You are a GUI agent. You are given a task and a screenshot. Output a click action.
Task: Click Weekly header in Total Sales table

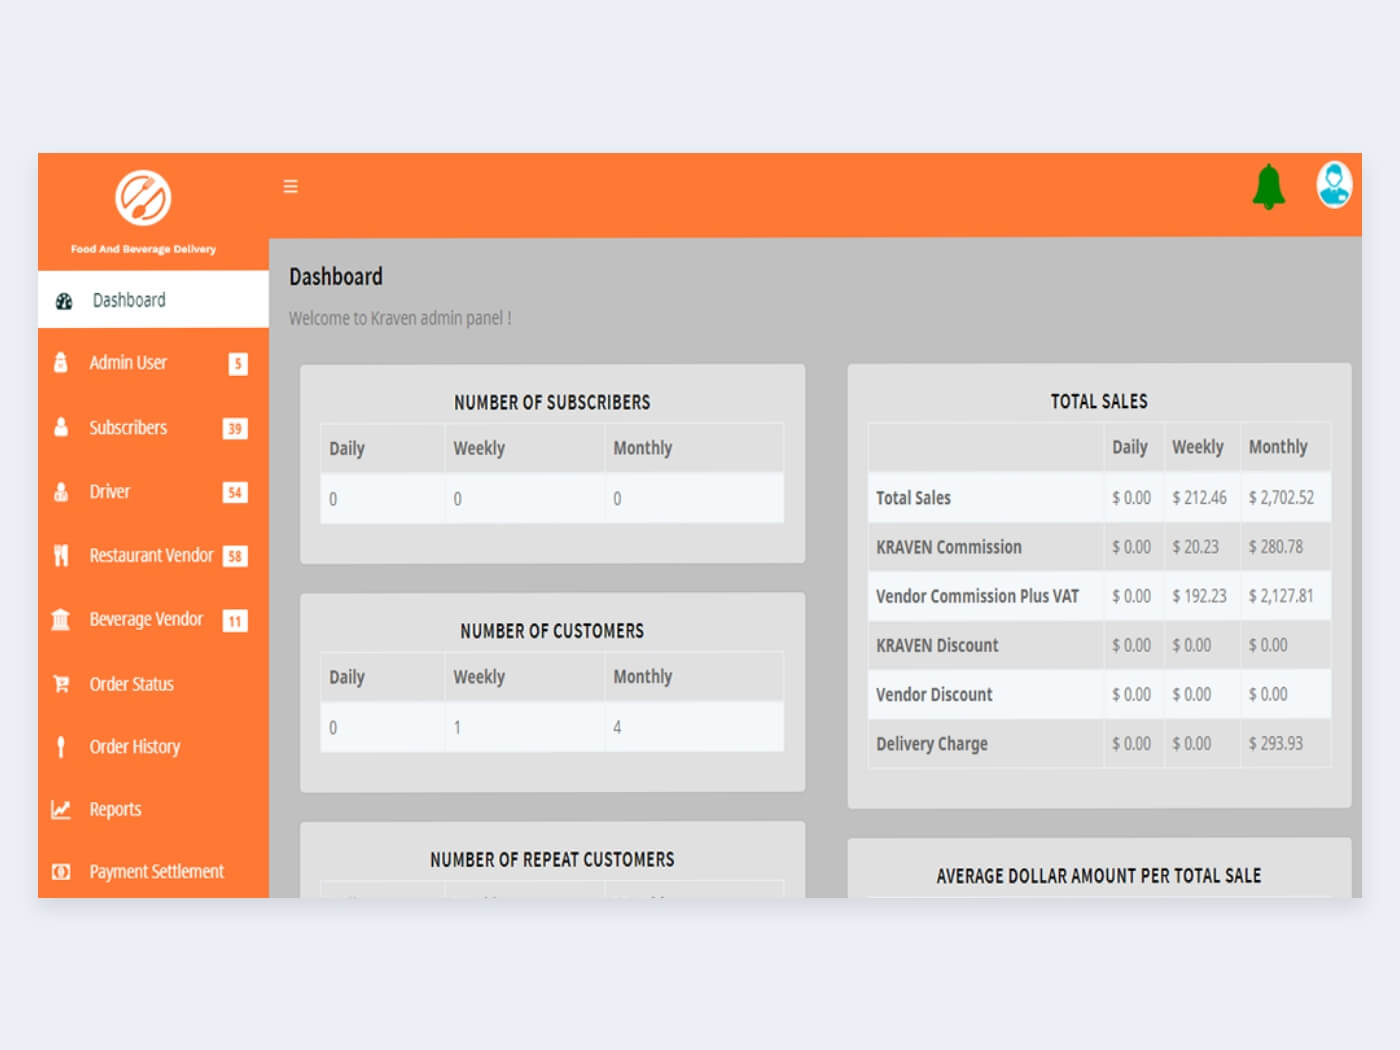tap(1198, 447)
